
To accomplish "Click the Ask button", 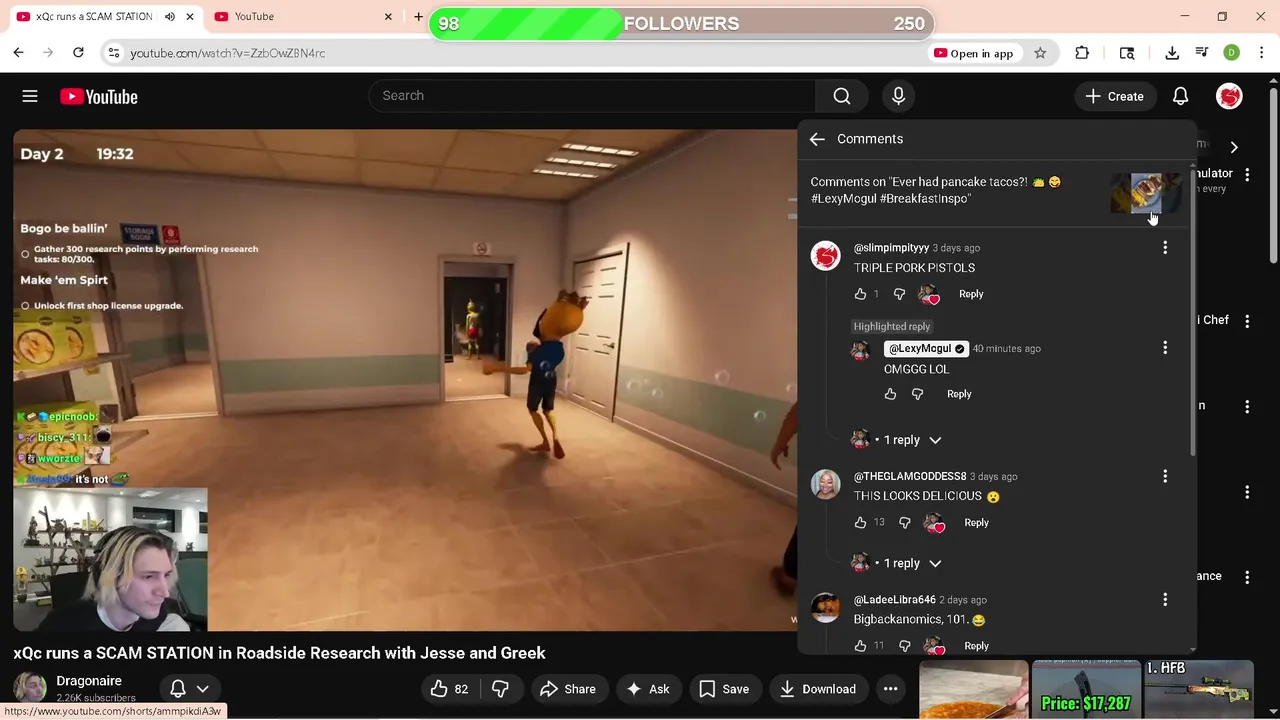I will (x=647, y=689).
